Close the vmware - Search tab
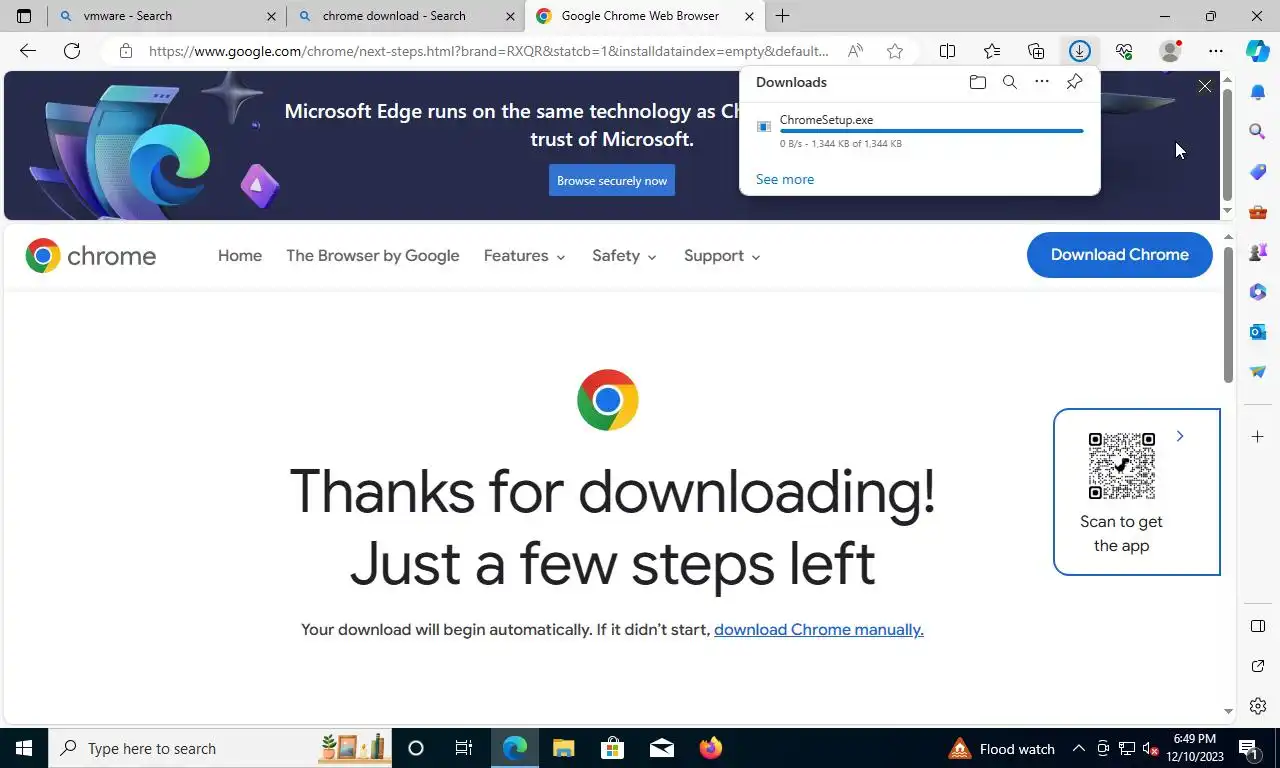 click(x=271, y=16)
